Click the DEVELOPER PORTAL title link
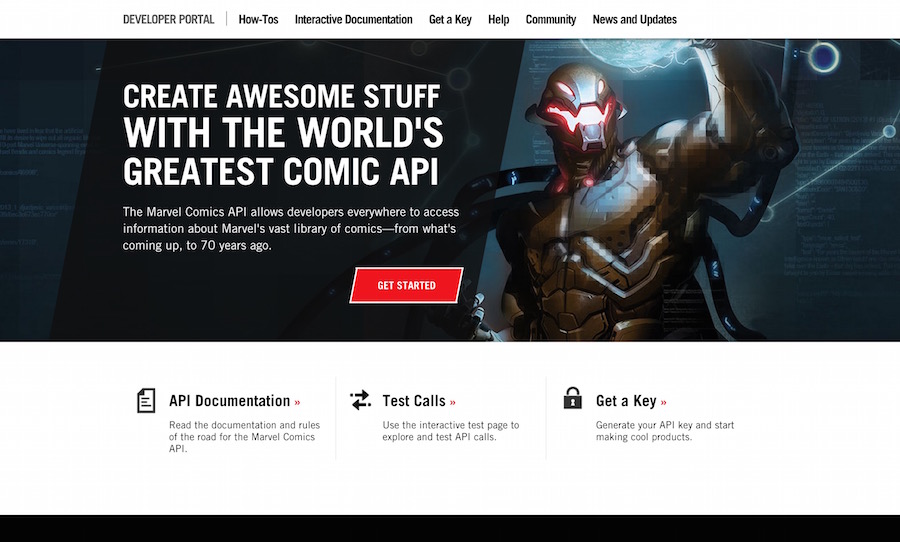The height and width of the screenshot is (542, 900). click(169, 20)
